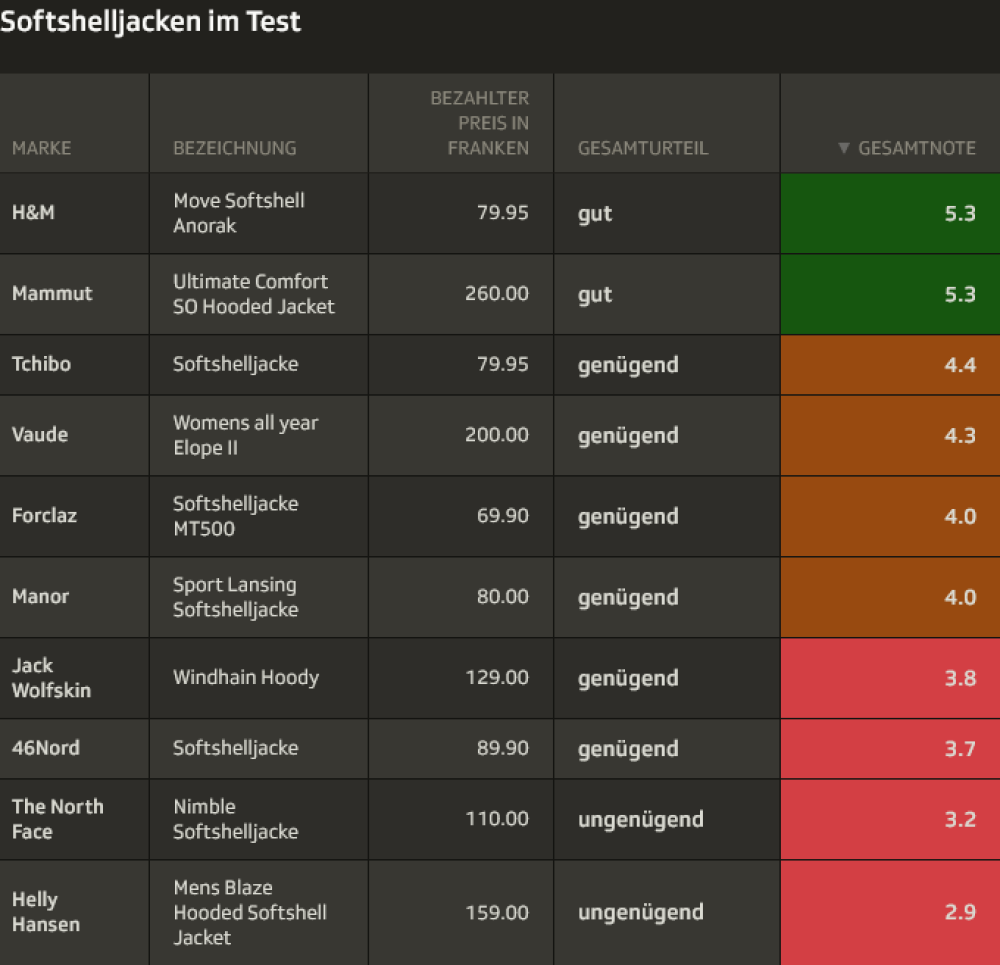Click Mens Blaze Hooded Softshell Jacket
1000x965 pixels.
click(x=250, y=912)
